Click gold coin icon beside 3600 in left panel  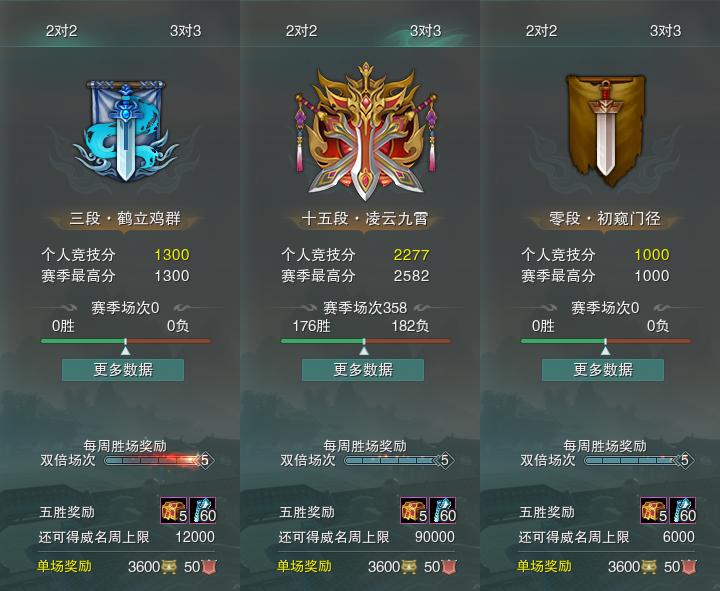coord(168,567)
